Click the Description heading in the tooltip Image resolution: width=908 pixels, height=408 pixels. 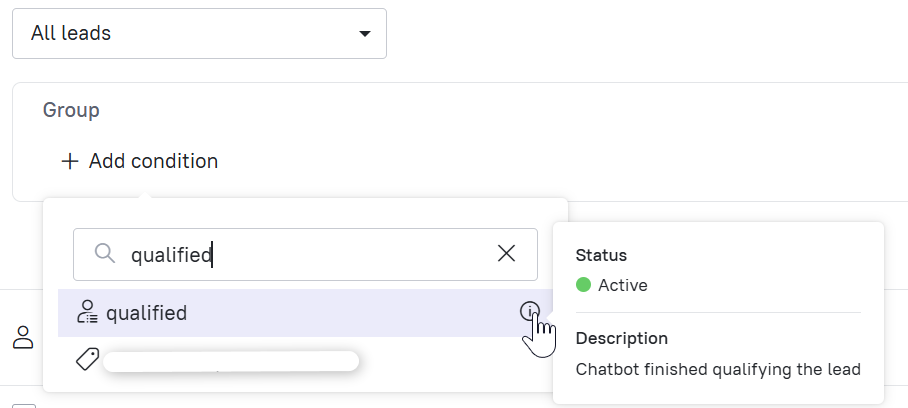point(621,338)
